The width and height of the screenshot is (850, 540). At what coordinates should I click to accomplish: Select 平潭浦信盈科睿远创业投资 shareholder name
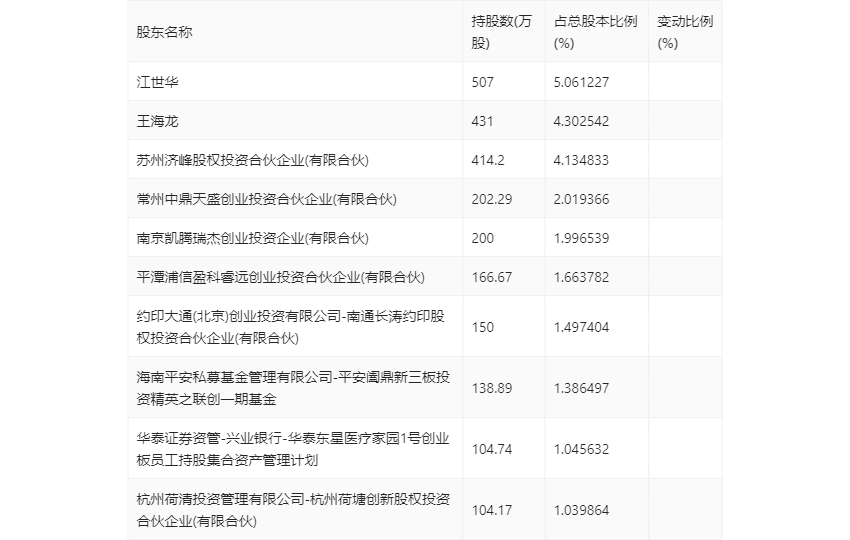click(x=281, y=277)
